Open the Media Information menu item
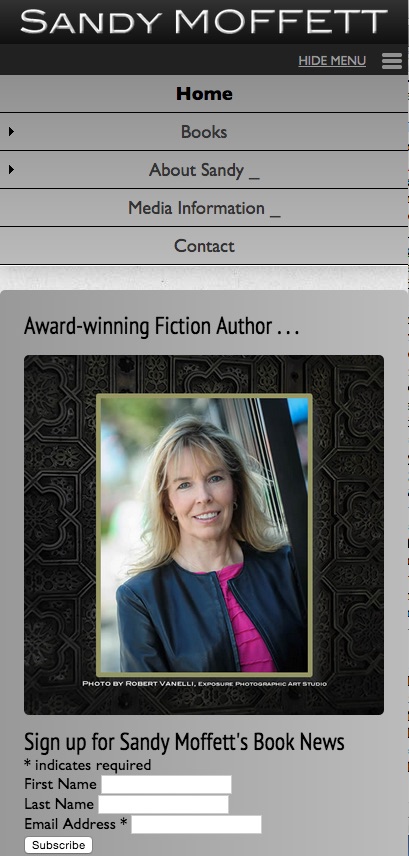The height and width of the screenshot is (856, 409). [204, 208]
